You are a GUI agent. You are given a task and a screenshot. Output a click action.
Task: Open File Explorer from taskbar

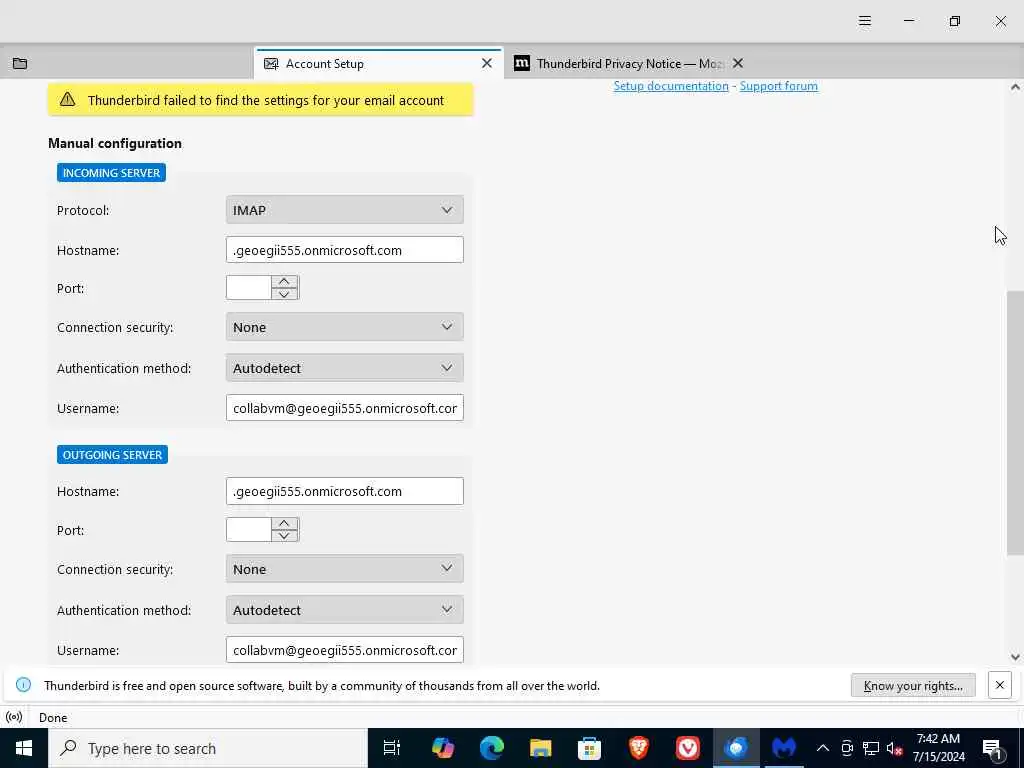tap(541, 748)
